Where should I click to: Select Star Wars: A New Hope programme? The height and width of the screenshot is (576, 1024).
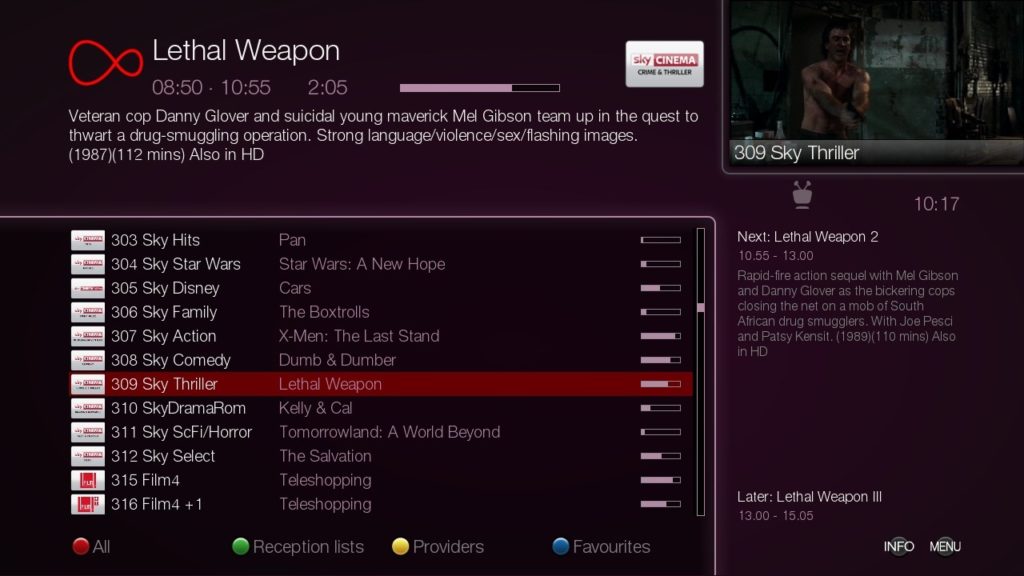click(x=362, y=264)
